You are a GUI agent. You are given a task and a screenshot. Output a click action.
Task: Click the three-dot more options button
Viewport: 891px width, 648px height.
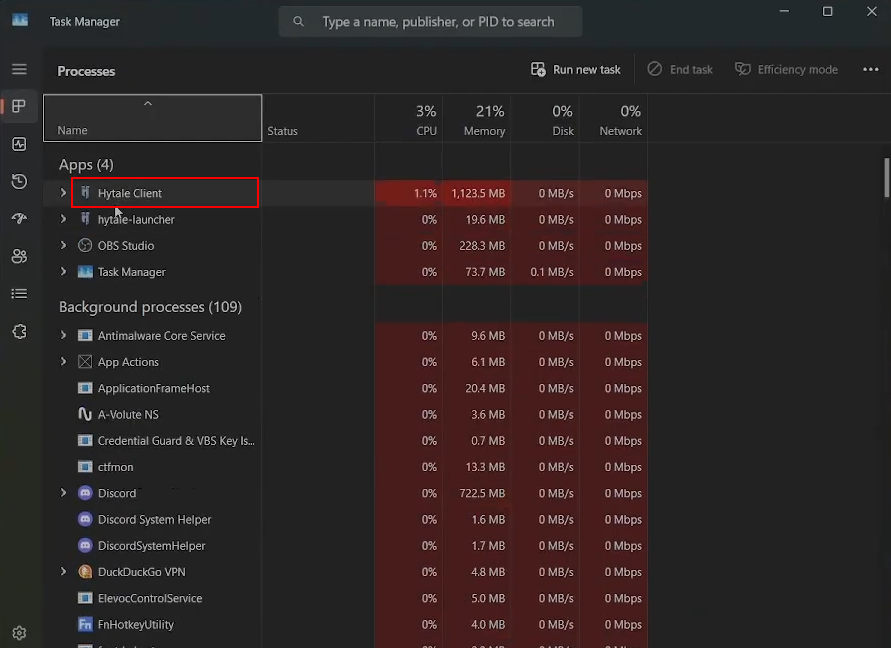[870, 70]
